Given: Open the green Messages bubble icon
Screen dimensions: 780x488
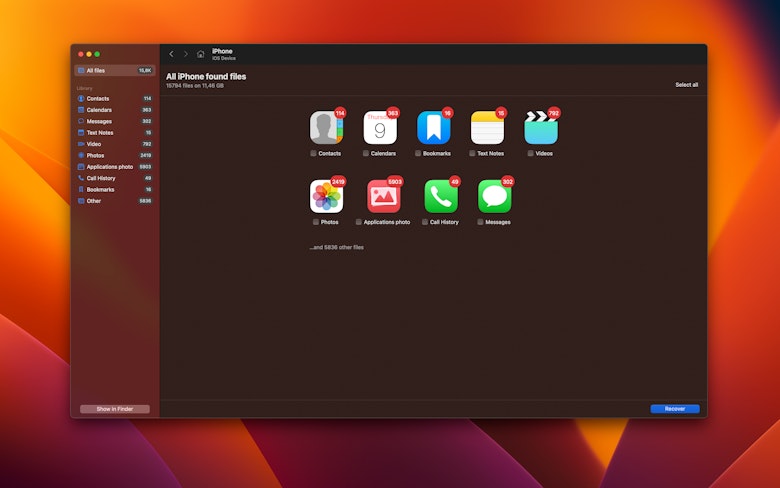Looking at the screenshot, I should [494, 196].
